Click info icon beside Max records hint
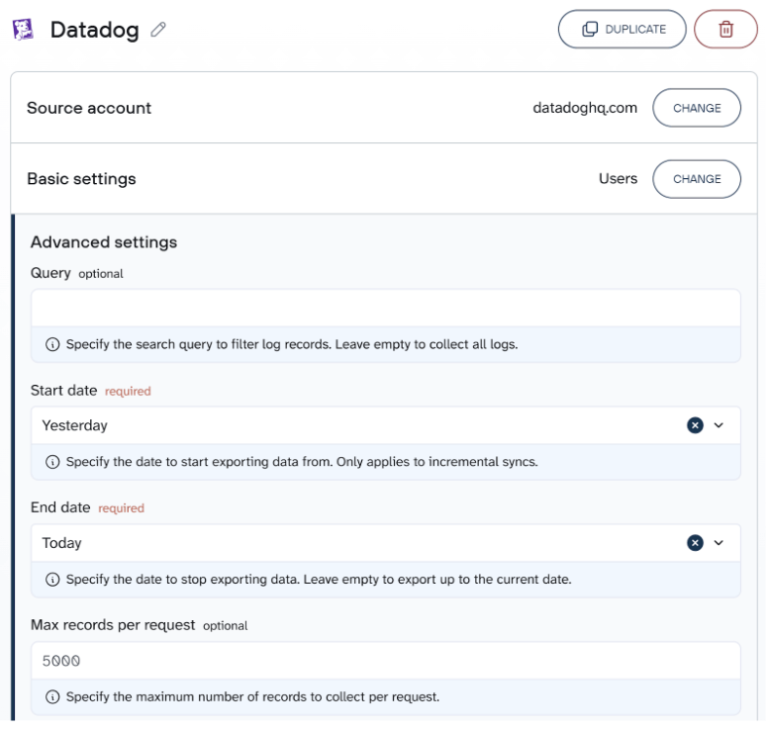This screenshot has height=731, width=768. (52, 697)
